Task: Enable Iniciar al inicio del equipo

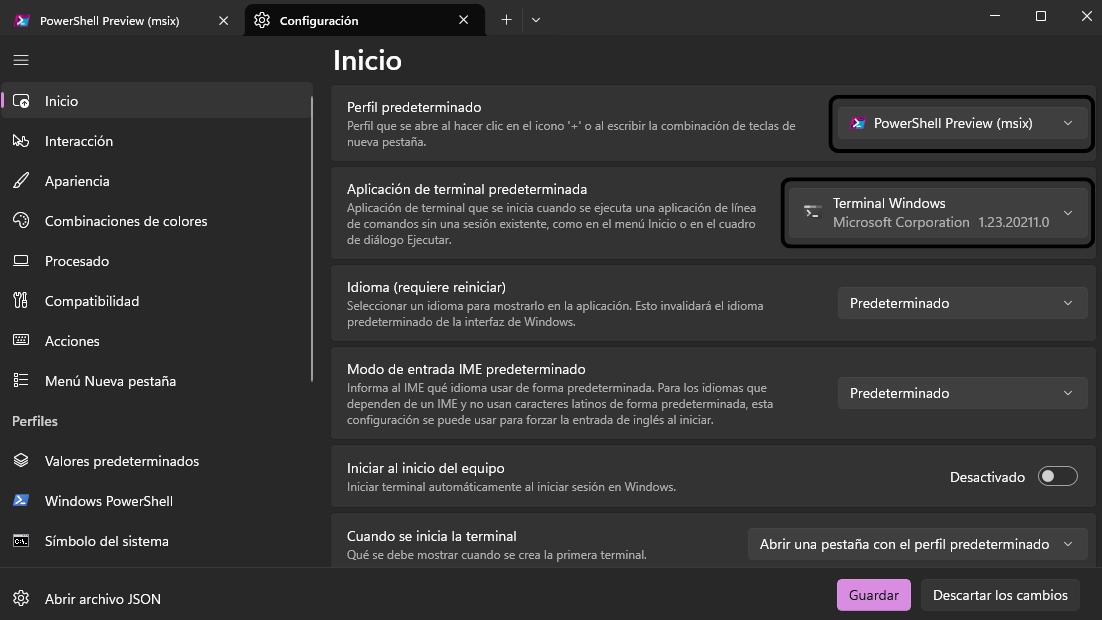Action: tap(1057, 476)
